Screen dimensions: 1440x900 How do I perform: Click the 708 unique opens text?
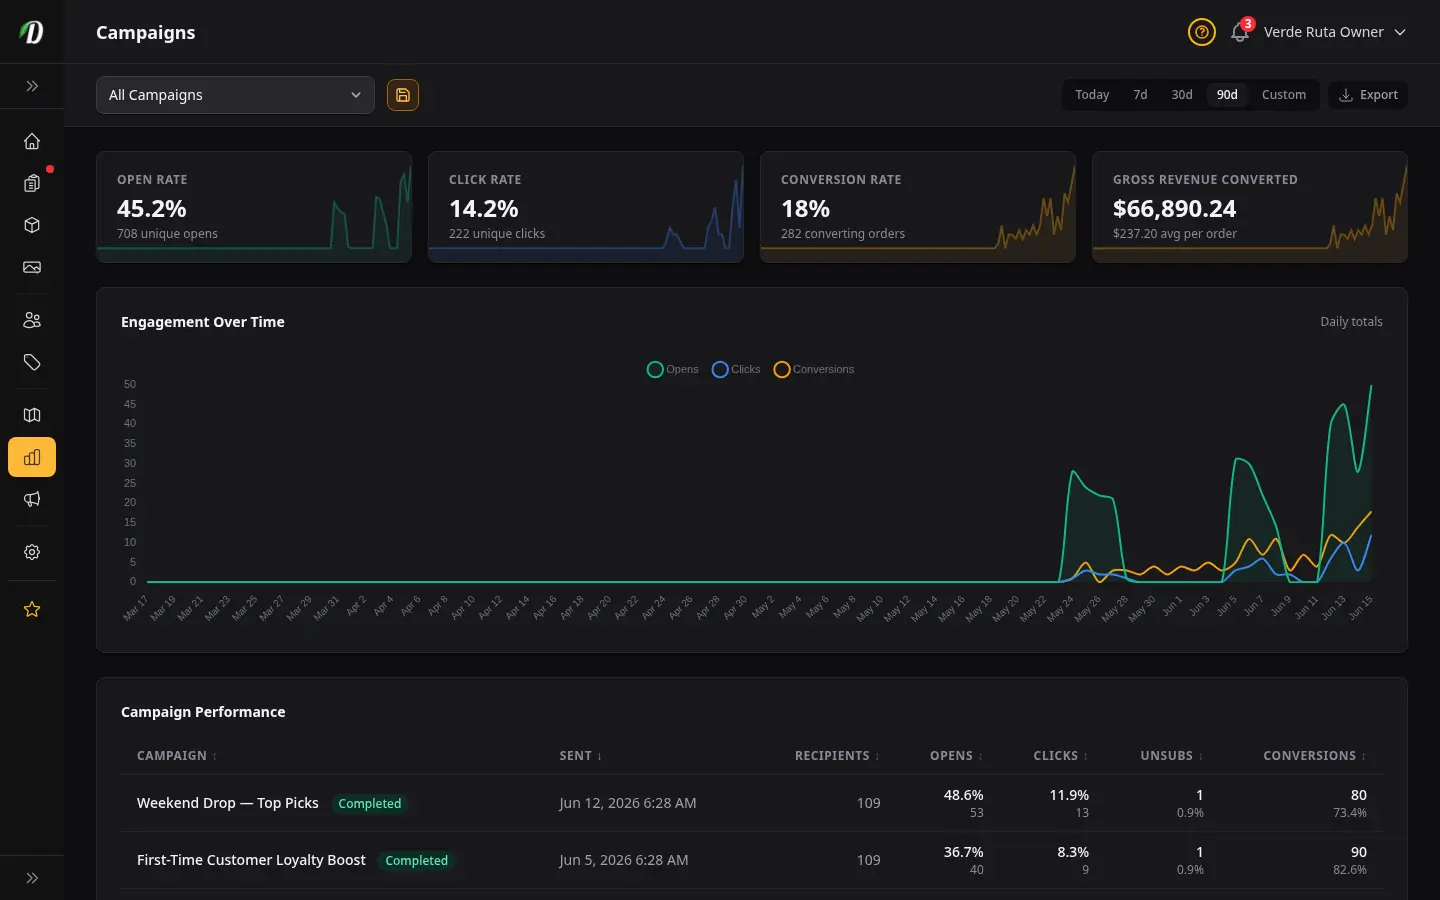click(x=167, y=234)
